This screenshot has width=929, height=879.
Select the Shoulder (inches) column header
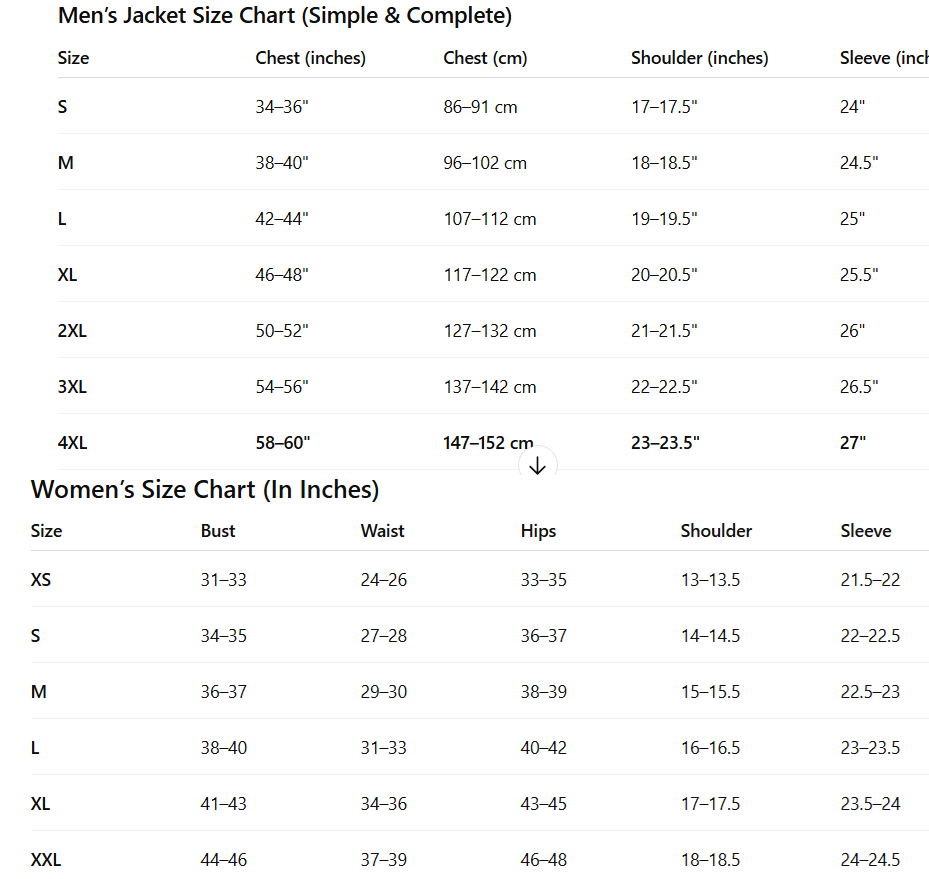699,58
